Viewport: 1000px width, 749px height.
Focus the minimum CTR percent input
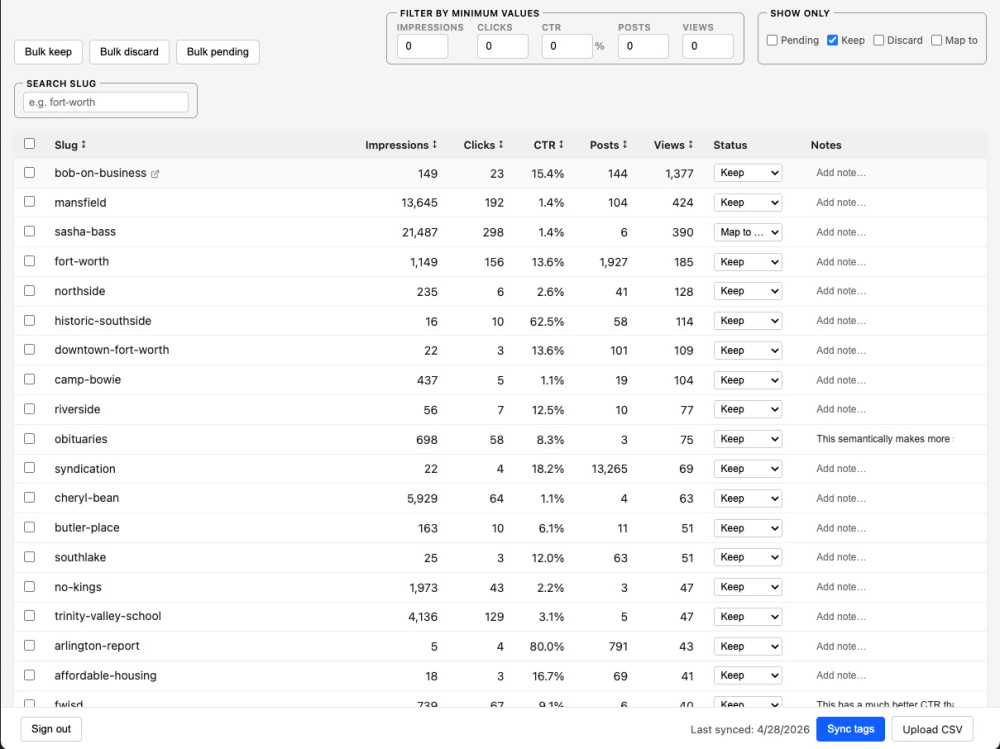point(567,46)
